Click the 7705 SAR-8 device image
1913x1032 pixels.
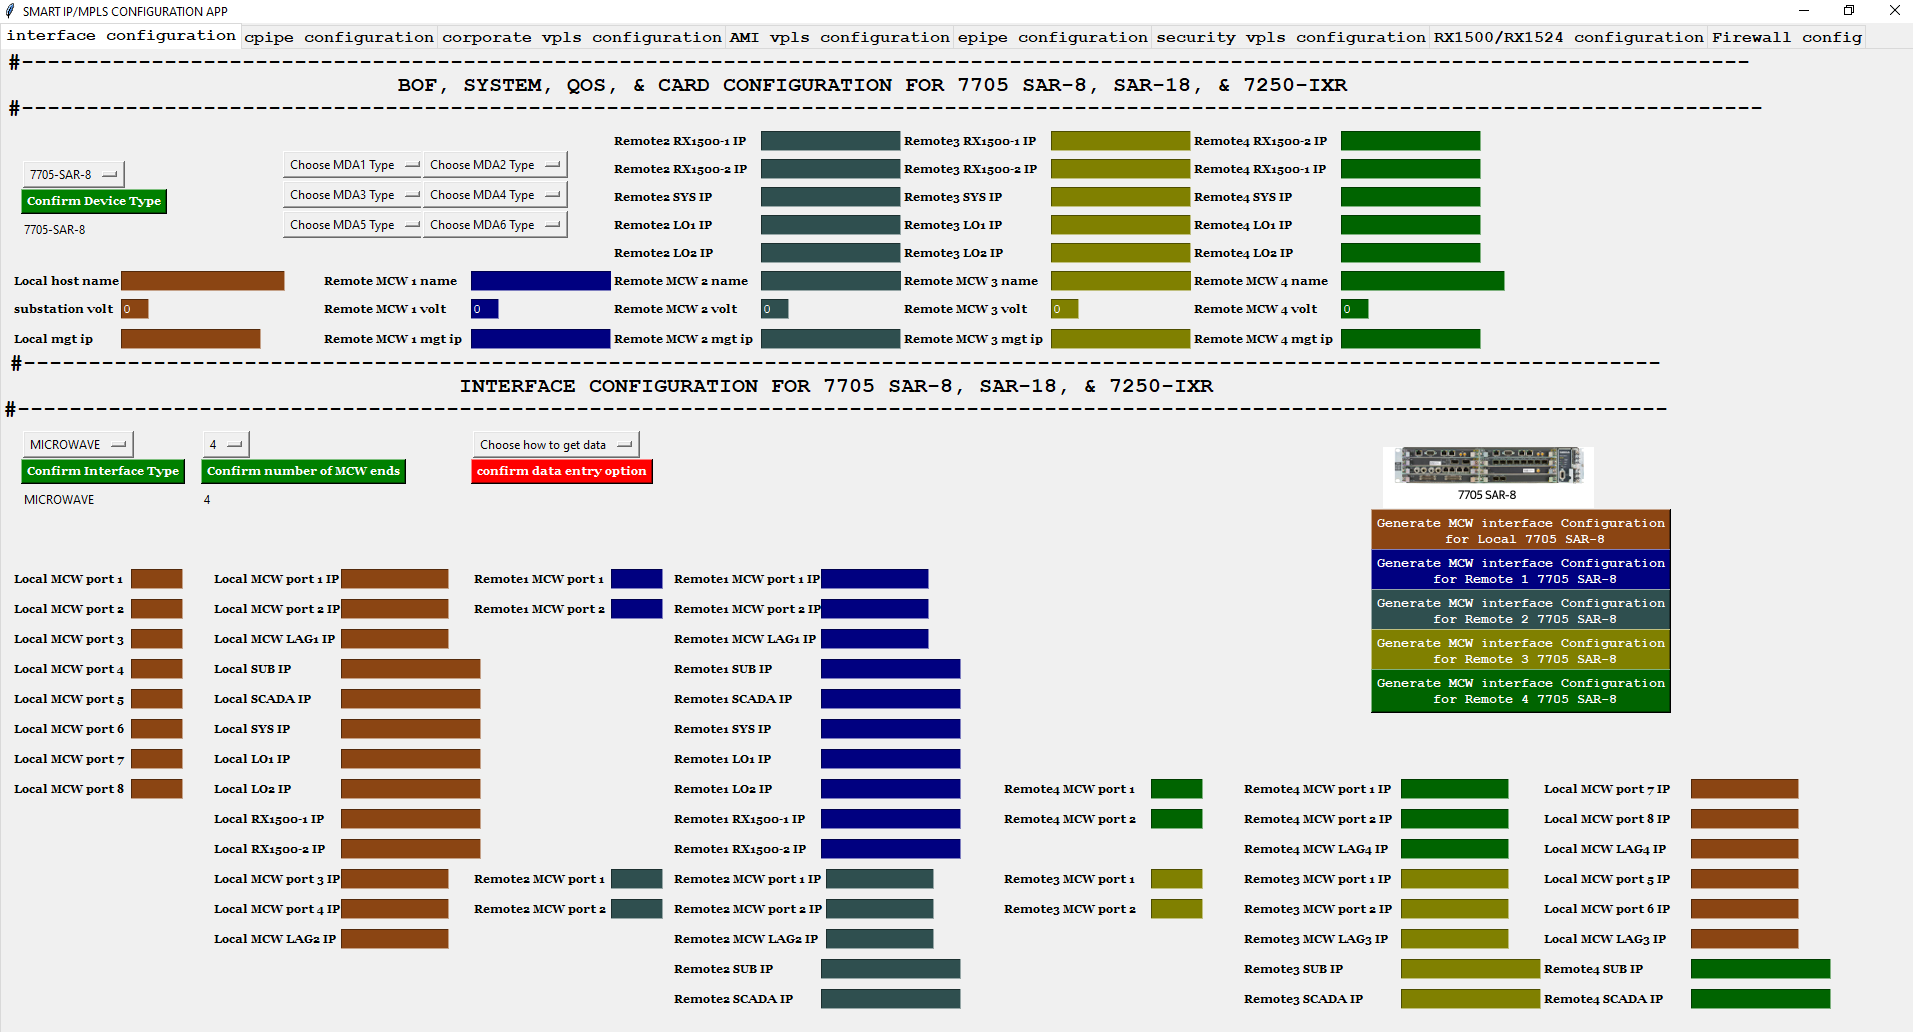[1488, 466]
